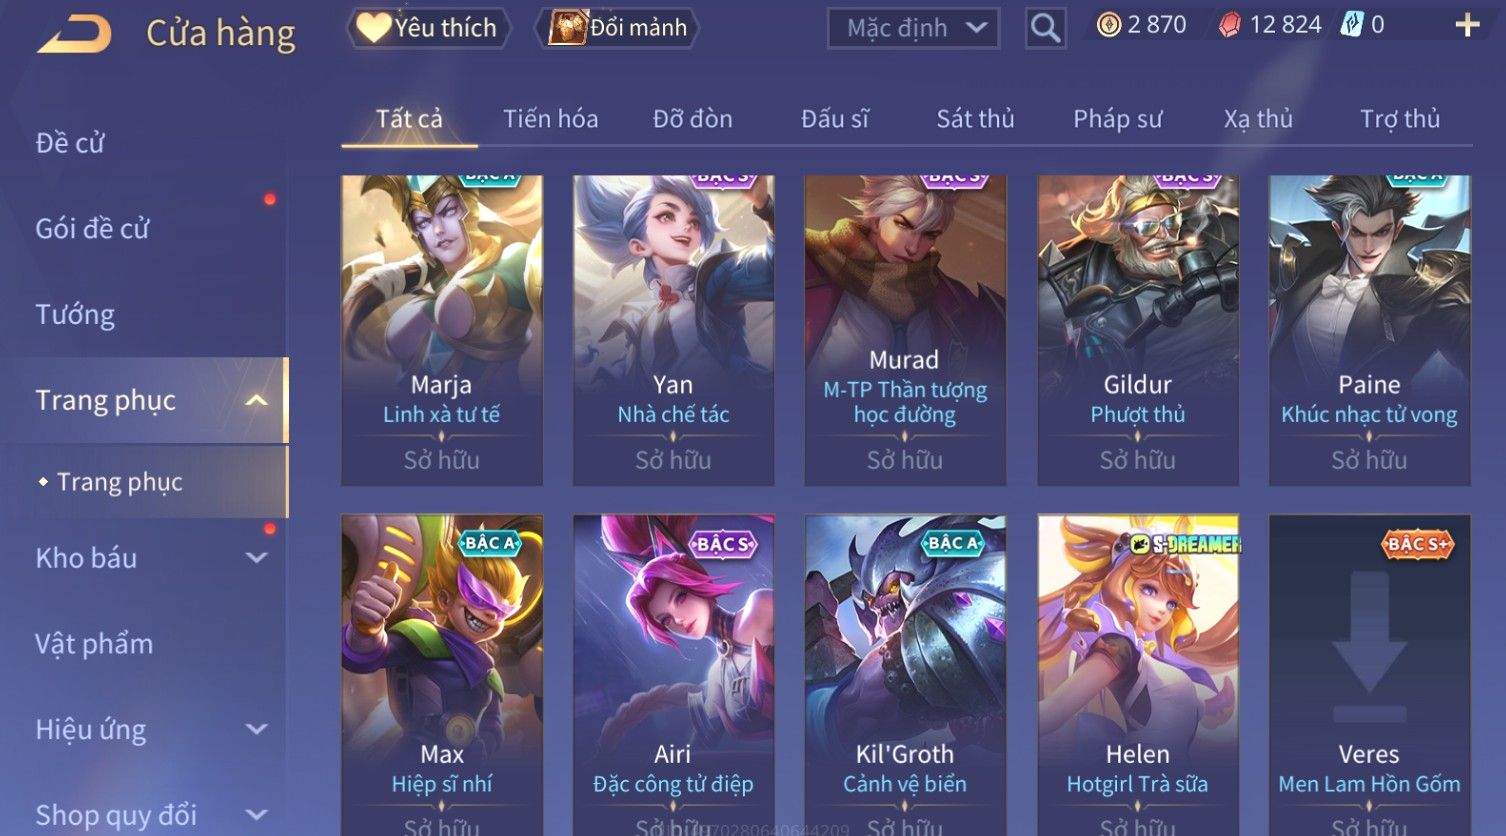The image size is (1506, 836).
Task: Switch to the Tiến hóa tab
Action: (550, 119)
